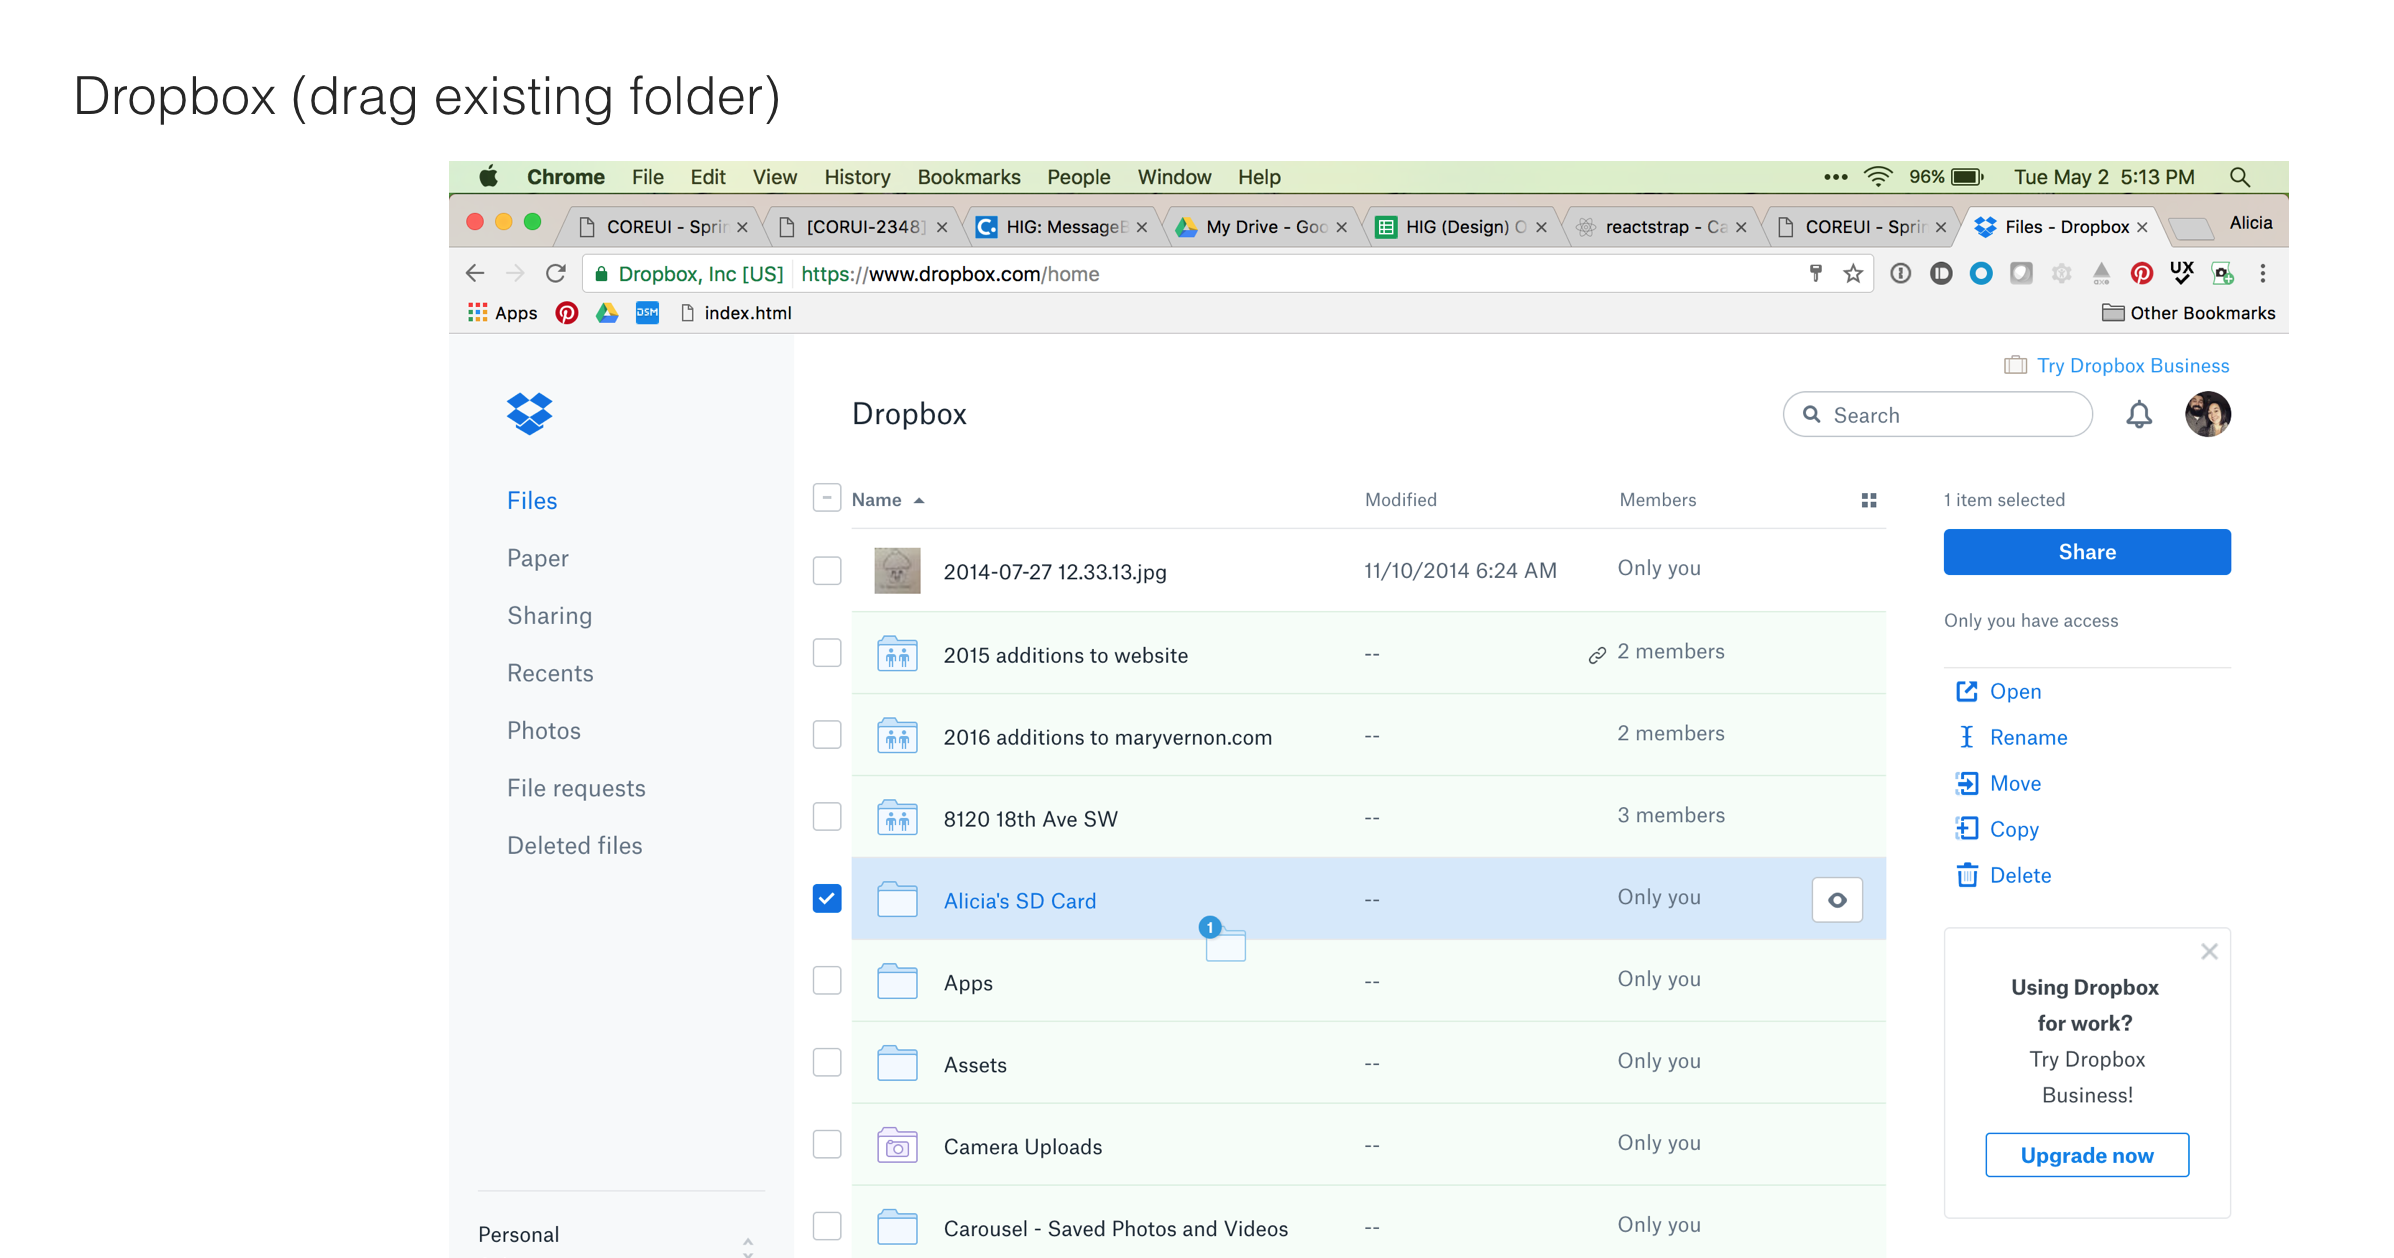Open the account avatar menu
Screen dimensions: 2394x1258
2207,414
